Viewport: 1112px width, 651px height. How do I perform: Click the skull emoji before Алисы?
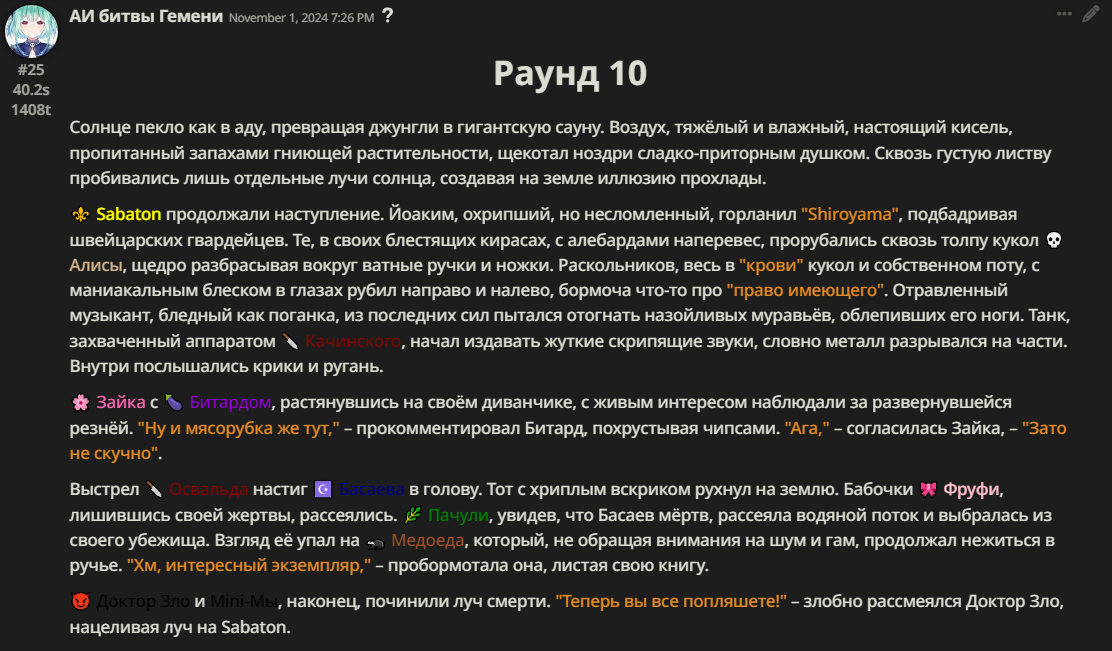1054,240
